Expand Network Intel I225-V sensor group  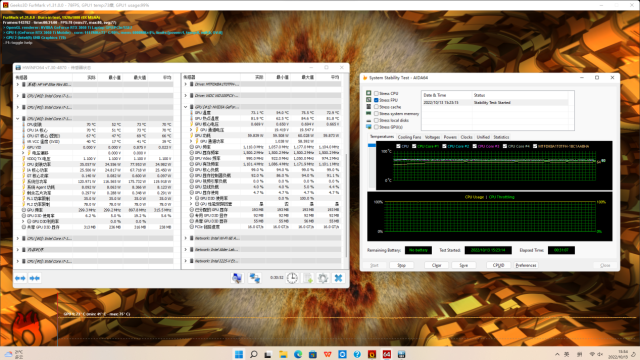coord(186,261)
